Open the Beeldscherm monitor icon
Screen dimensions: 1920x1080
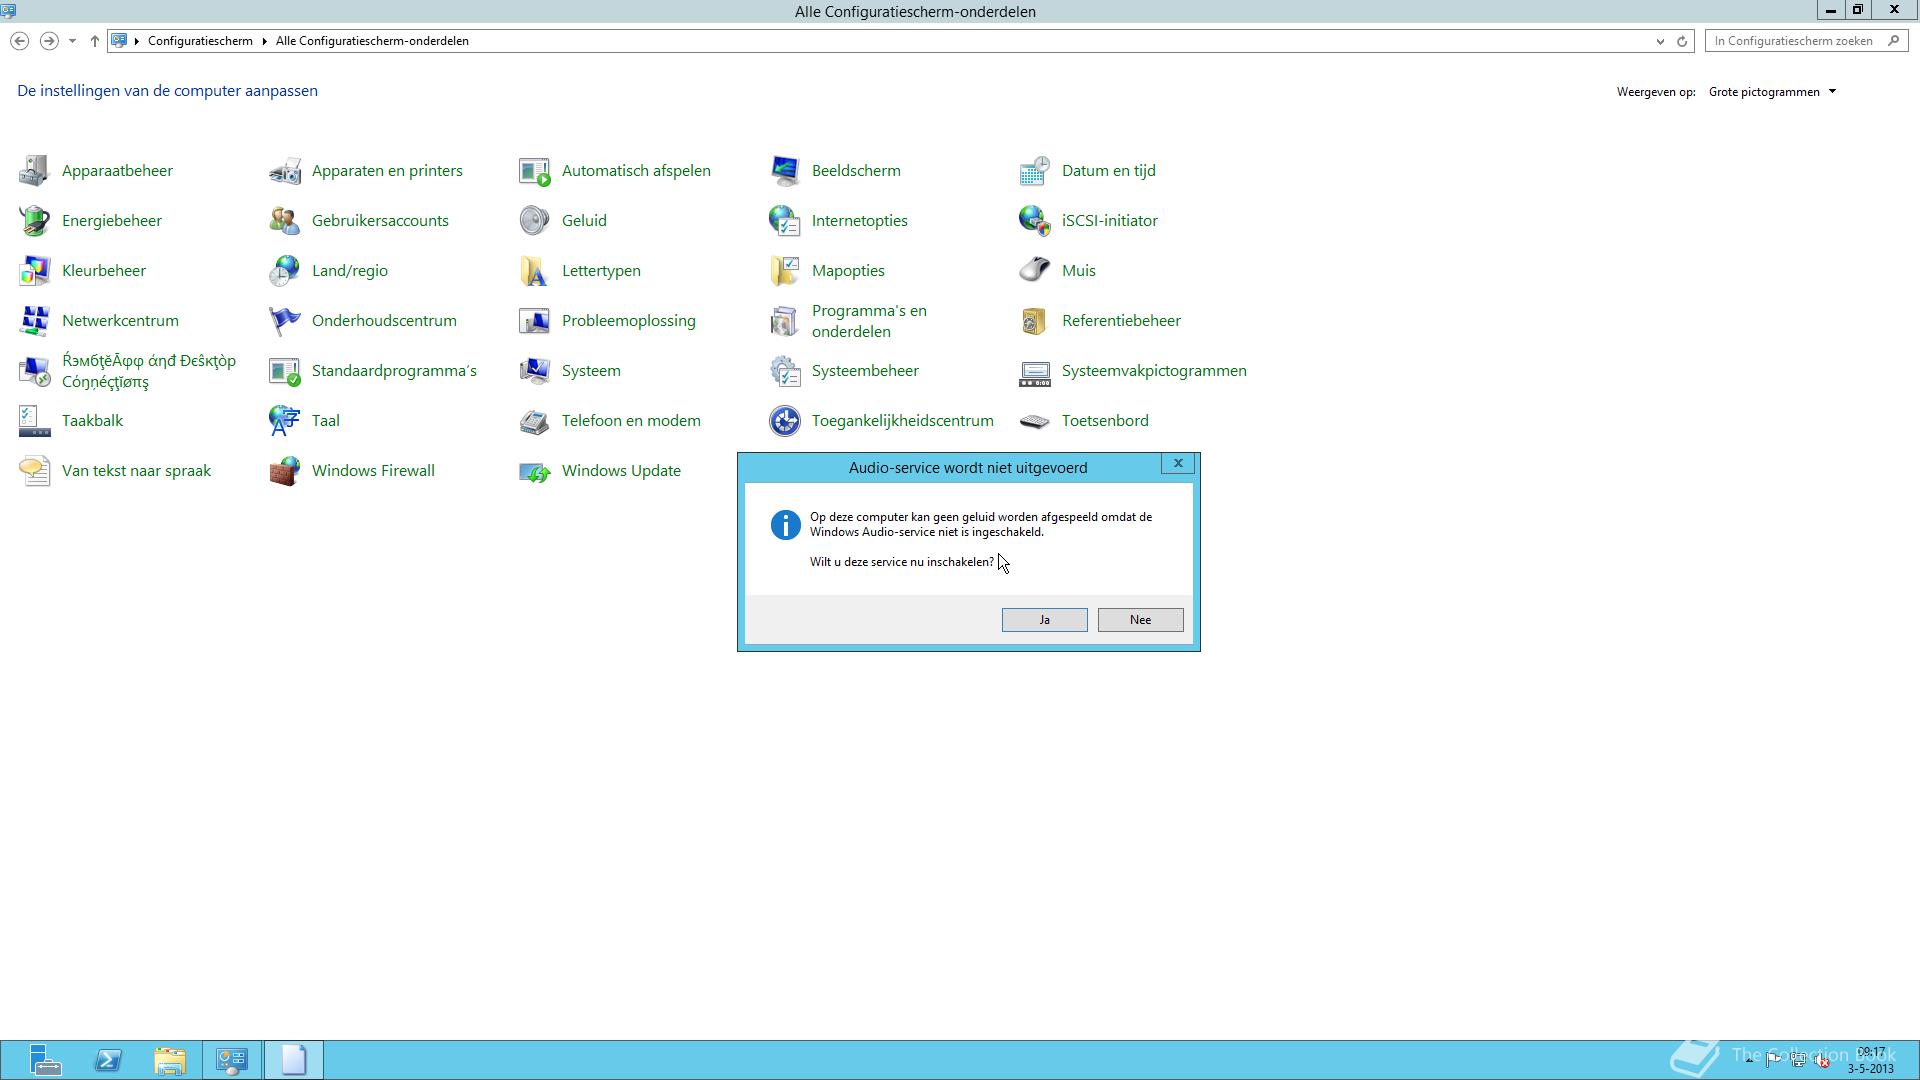784,171
